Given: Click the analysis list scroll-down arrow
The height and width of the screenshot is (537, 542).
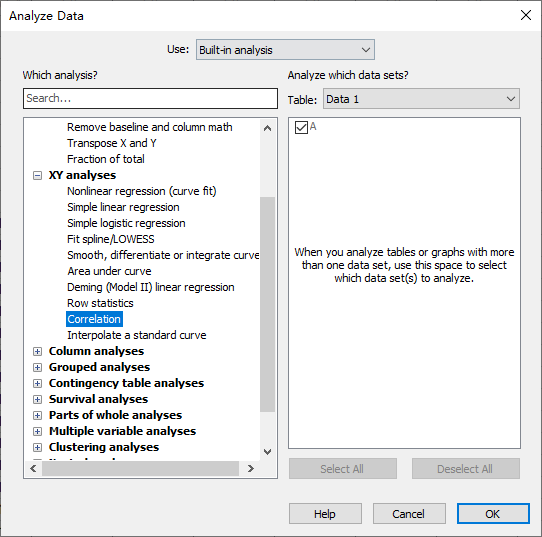Looking at the screenshot, I should coord(267,452).
